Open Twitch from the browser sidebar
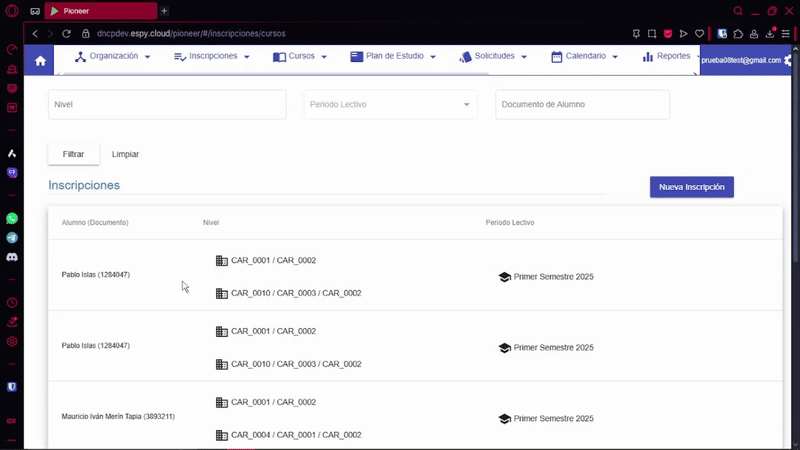 [x=12, y=172]
